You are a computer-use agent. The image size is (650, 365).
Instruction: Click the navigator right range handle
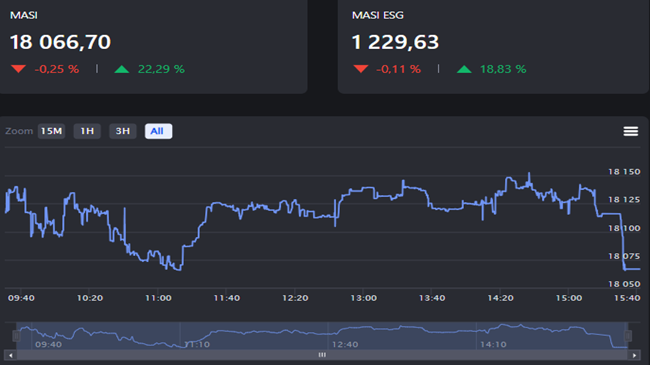point(628,336)
